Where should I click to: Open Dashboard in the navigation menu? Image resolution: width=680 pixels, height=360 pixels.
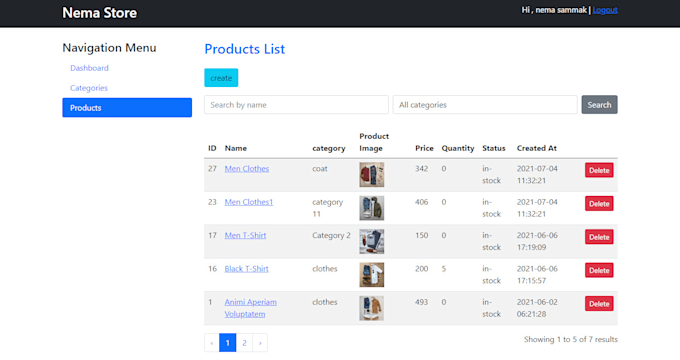point(89,68)
